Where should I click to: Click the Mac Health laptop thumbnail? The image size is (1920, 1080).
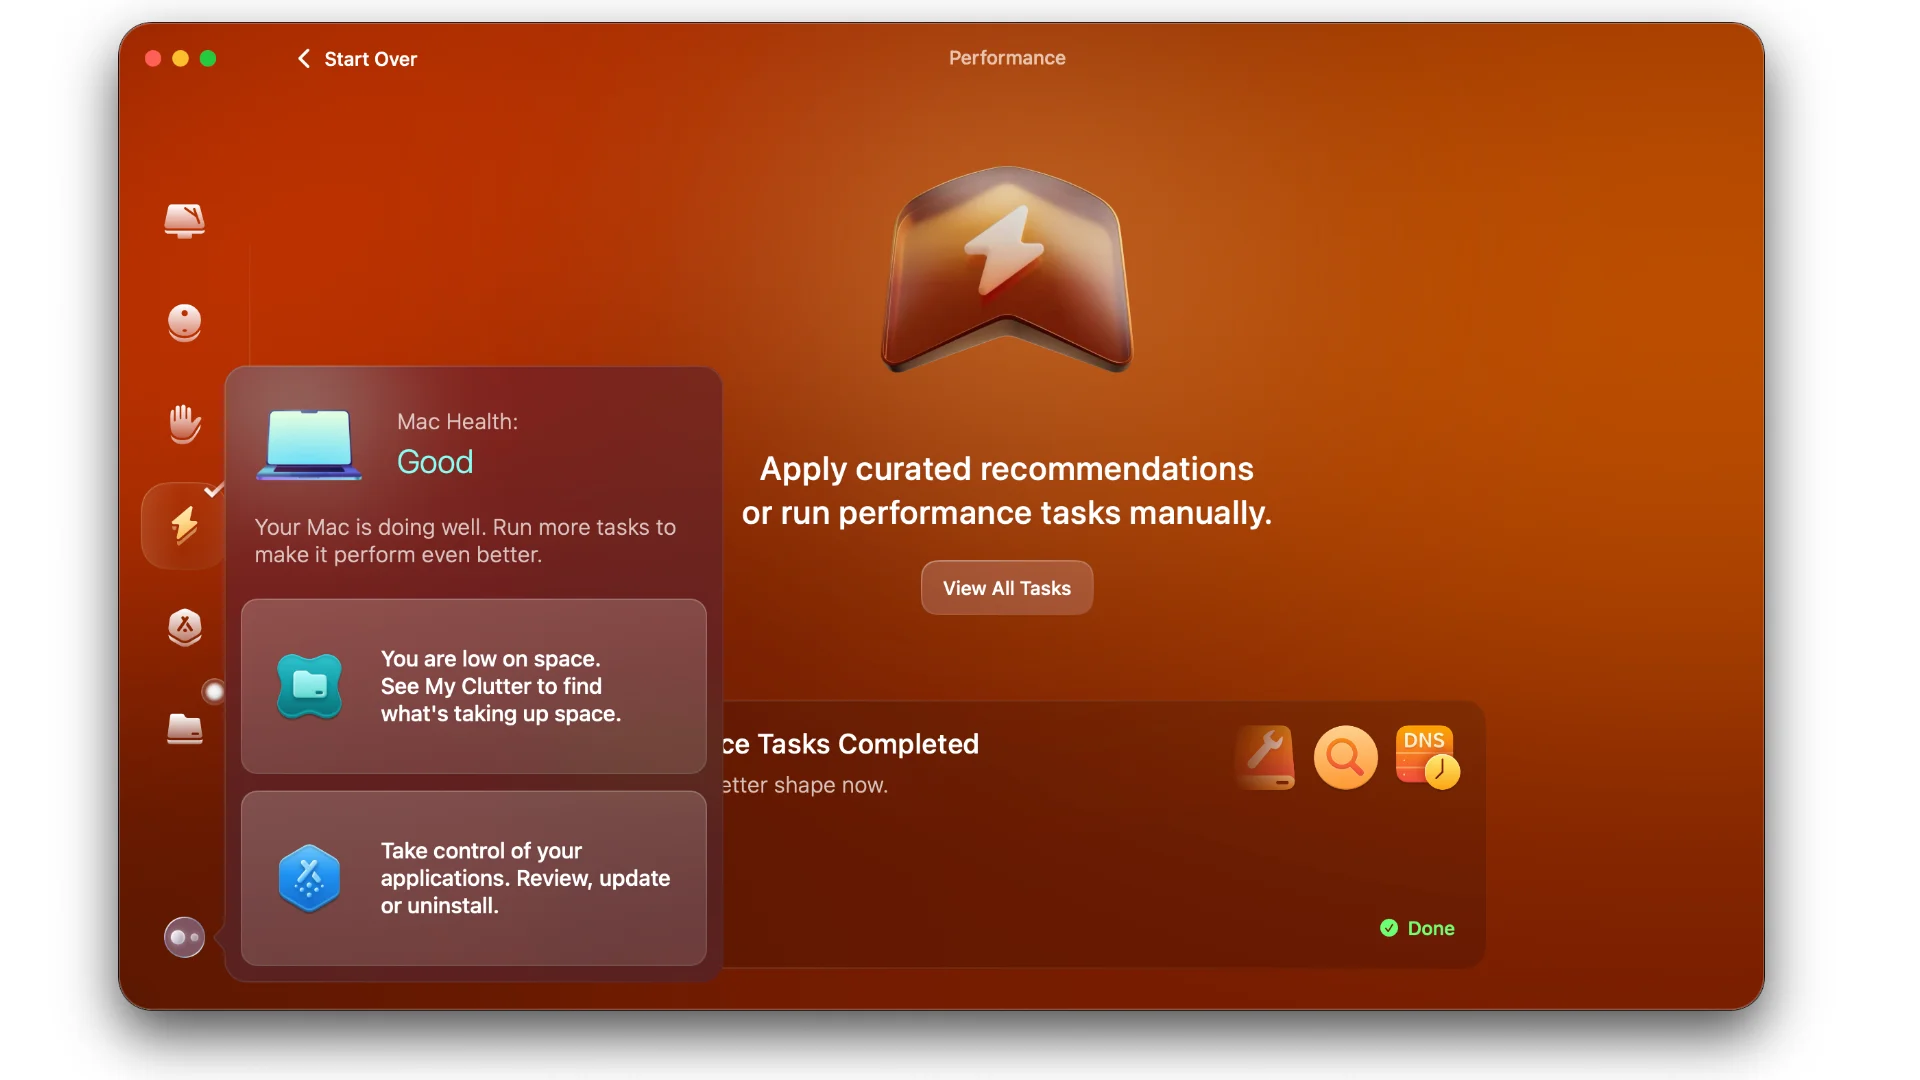(x=310, y=444)
